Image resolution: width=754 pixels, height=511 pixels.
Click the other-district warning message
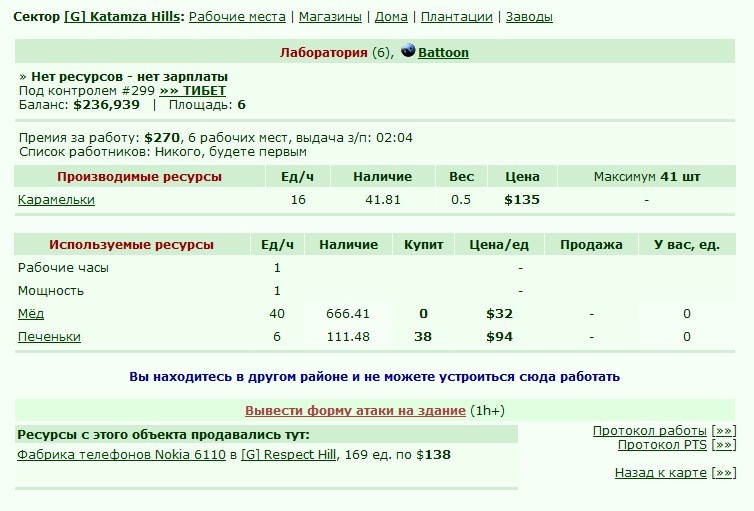[375, 376]
